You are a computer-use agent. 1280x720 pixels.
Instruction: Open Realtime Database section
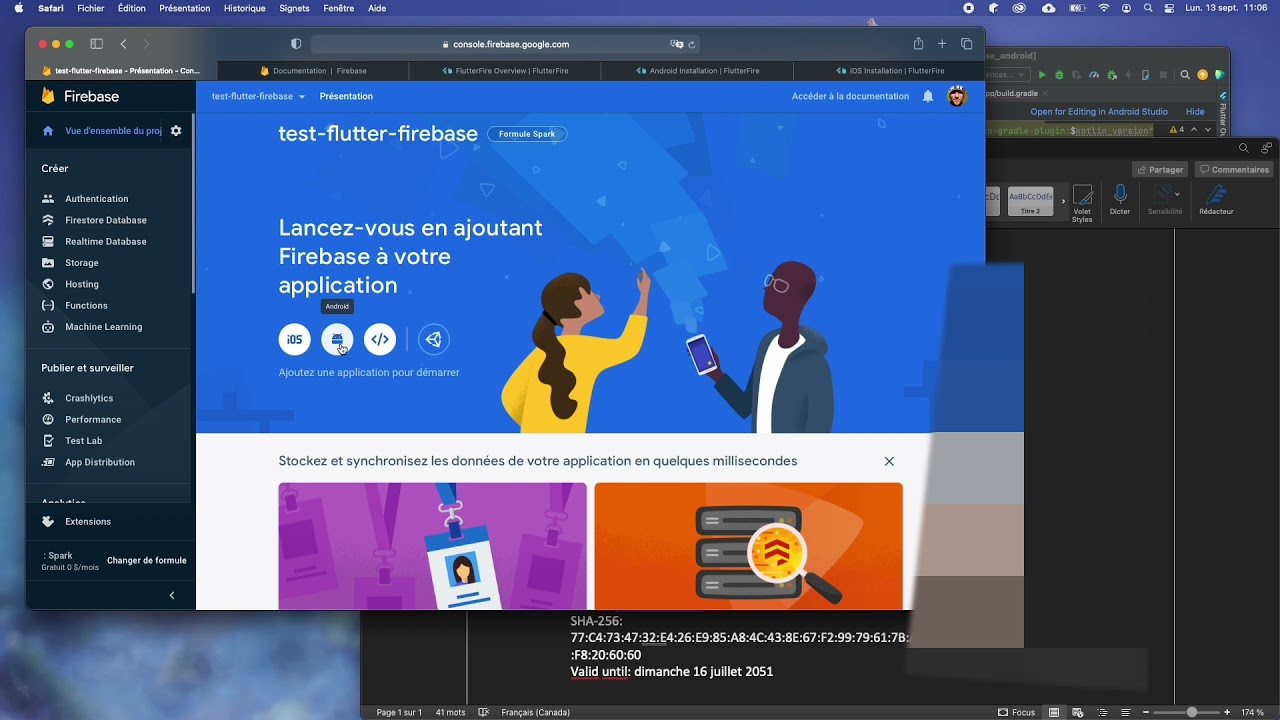coord(93,241)
